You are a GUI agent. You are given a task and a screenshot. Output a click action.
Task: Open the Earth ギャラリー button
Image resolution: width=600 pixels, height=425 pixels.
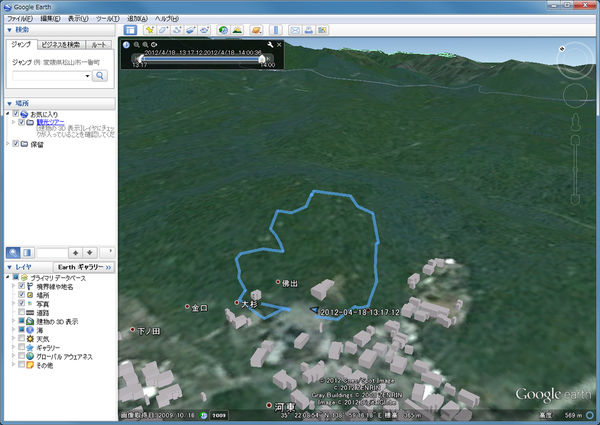pyautogui.click(x=84, y=267)
